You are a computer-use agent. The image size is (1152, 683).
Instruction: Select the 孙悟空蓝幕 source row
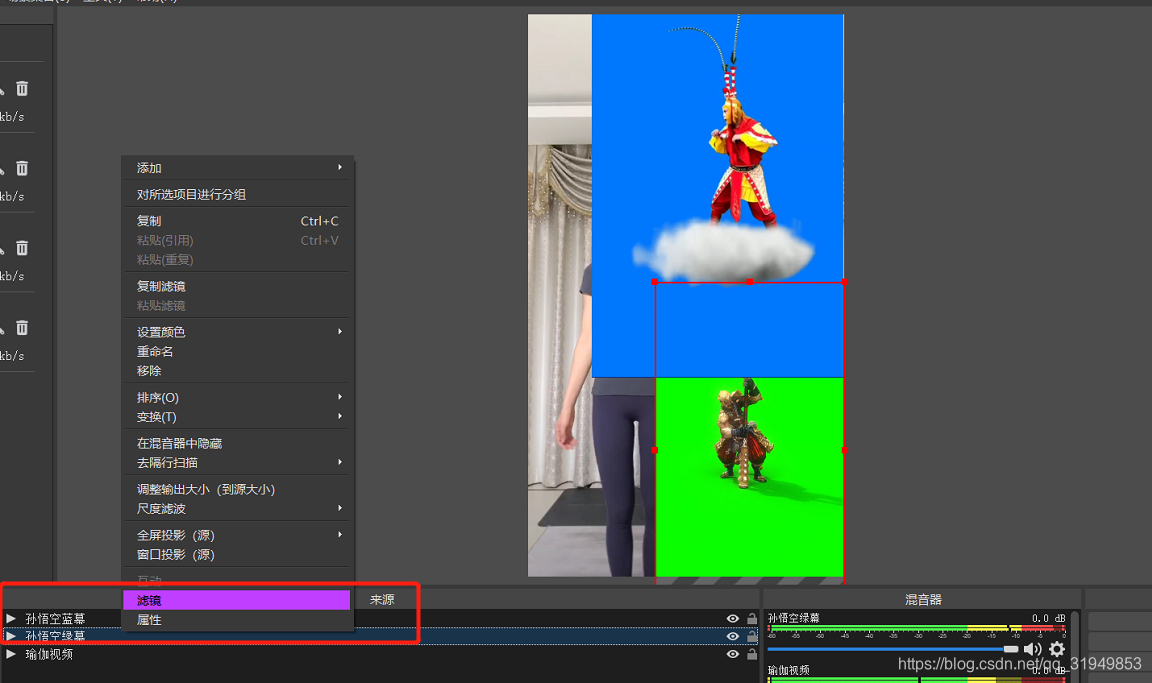point(381,618)
